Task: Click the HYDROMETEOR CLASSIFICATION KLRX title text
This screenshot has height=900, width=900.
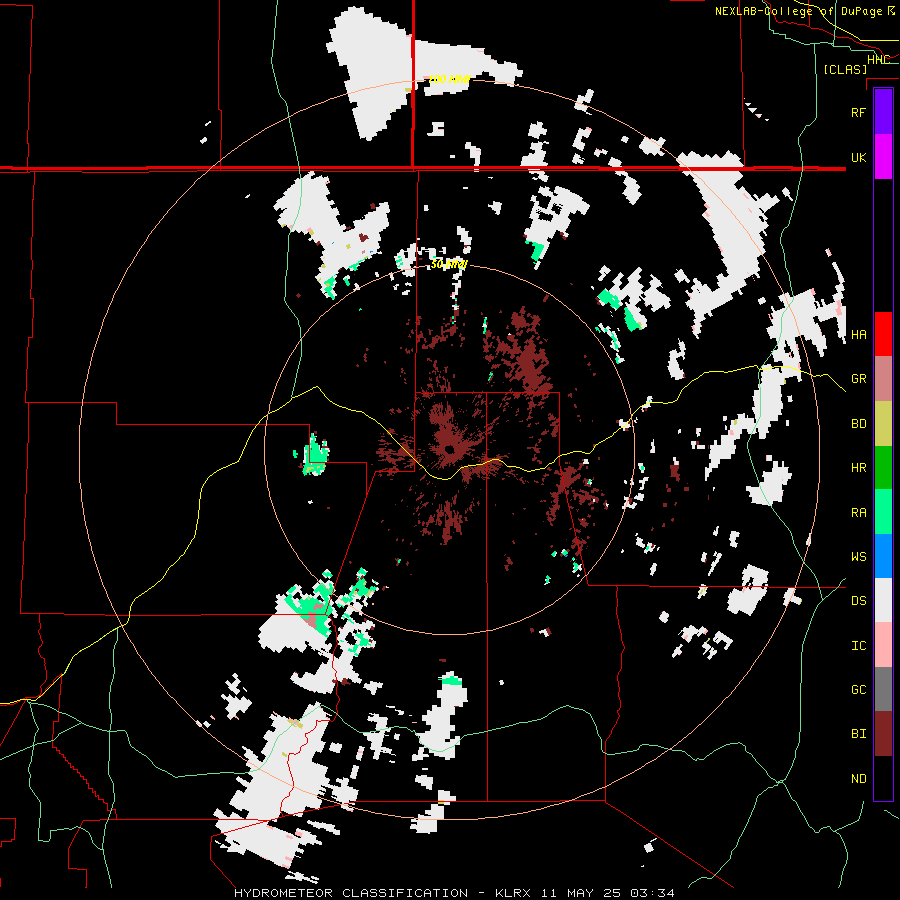Action: click(454, 893)
